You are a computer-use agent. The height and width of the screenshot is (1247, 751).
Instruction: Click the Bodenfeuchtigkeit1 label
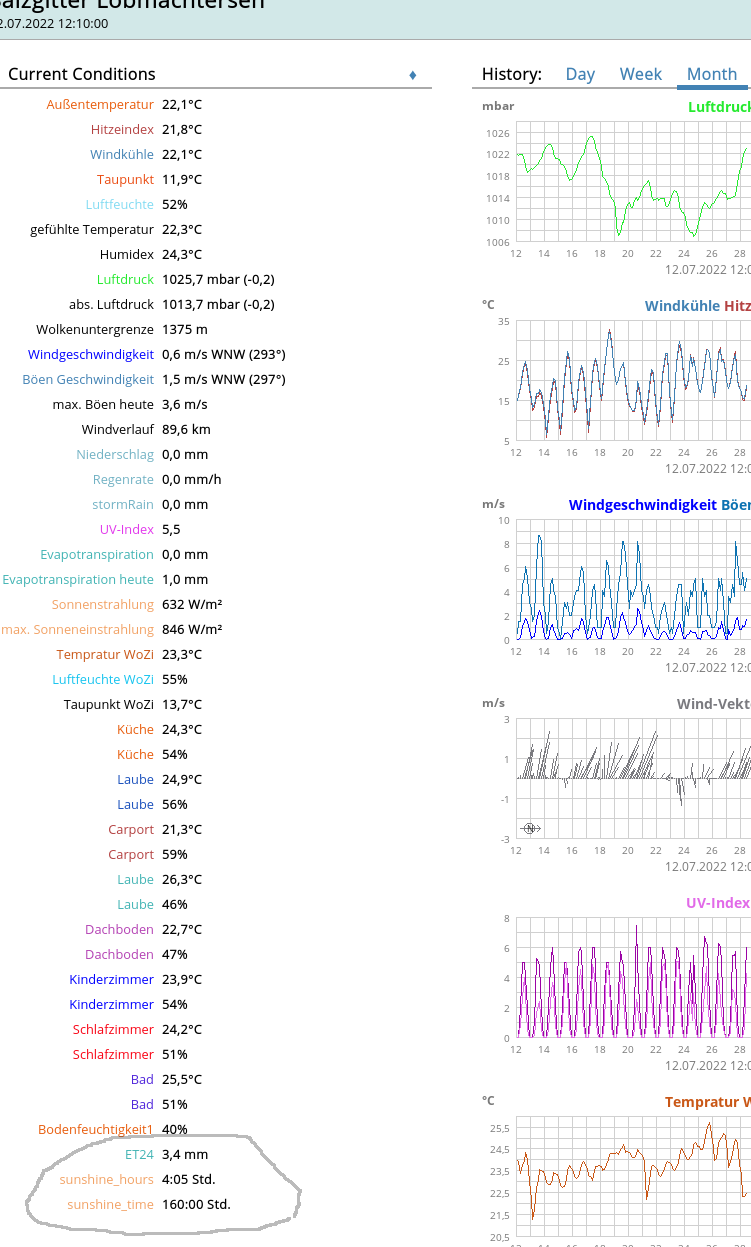[96, 1129]
